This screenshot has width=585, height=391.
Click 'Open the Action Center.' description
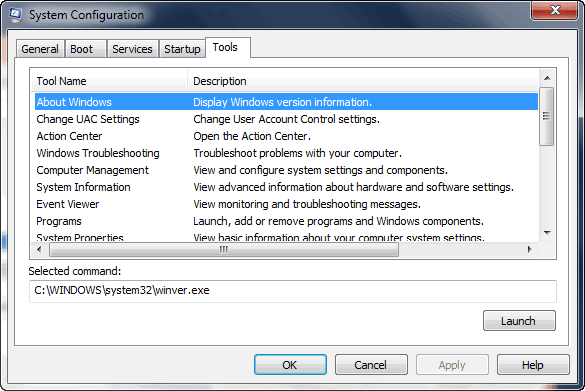pyautogui.click(x=252, y=136)
